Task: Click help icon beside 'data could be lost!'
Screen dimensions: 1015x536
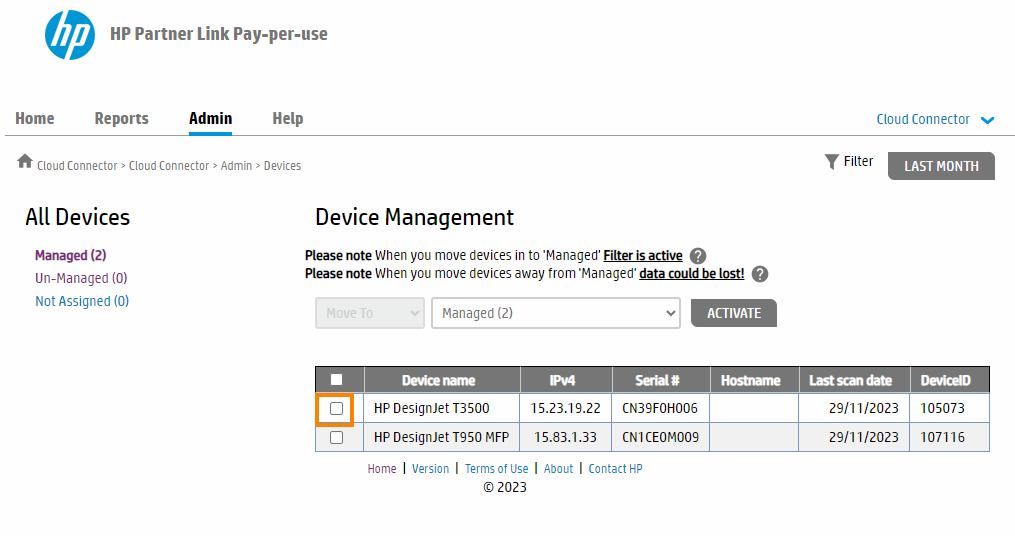Action: (x=760, y=274)
